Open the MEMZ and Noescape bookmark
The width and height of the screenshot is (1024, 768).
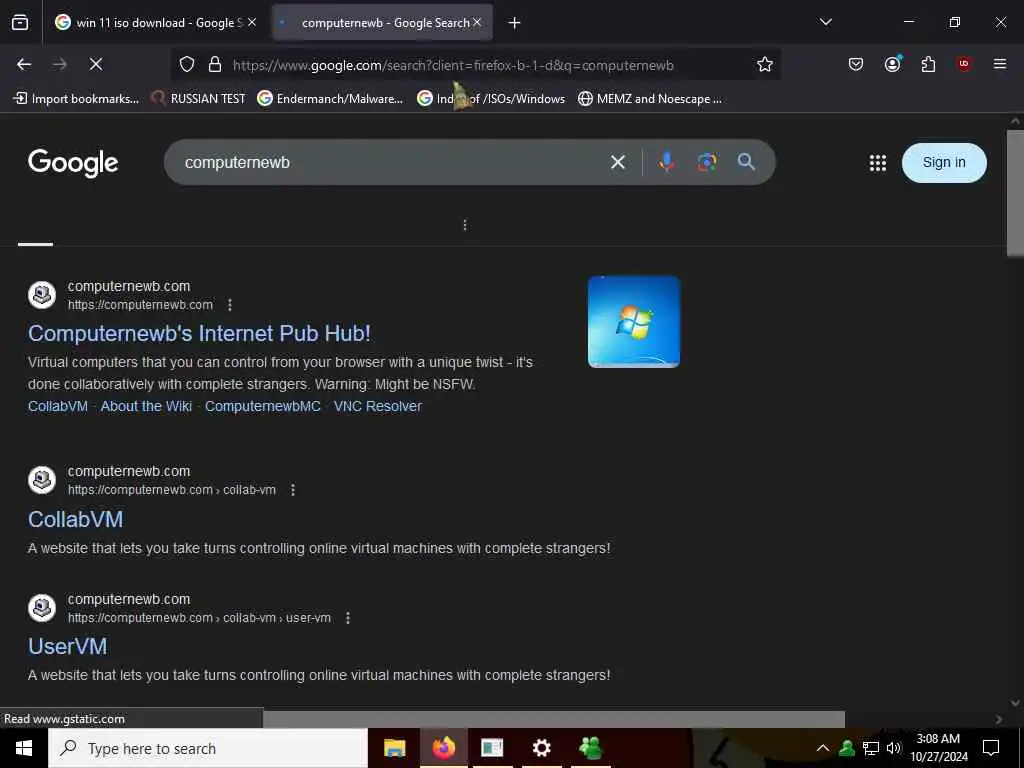click(650, 99)
